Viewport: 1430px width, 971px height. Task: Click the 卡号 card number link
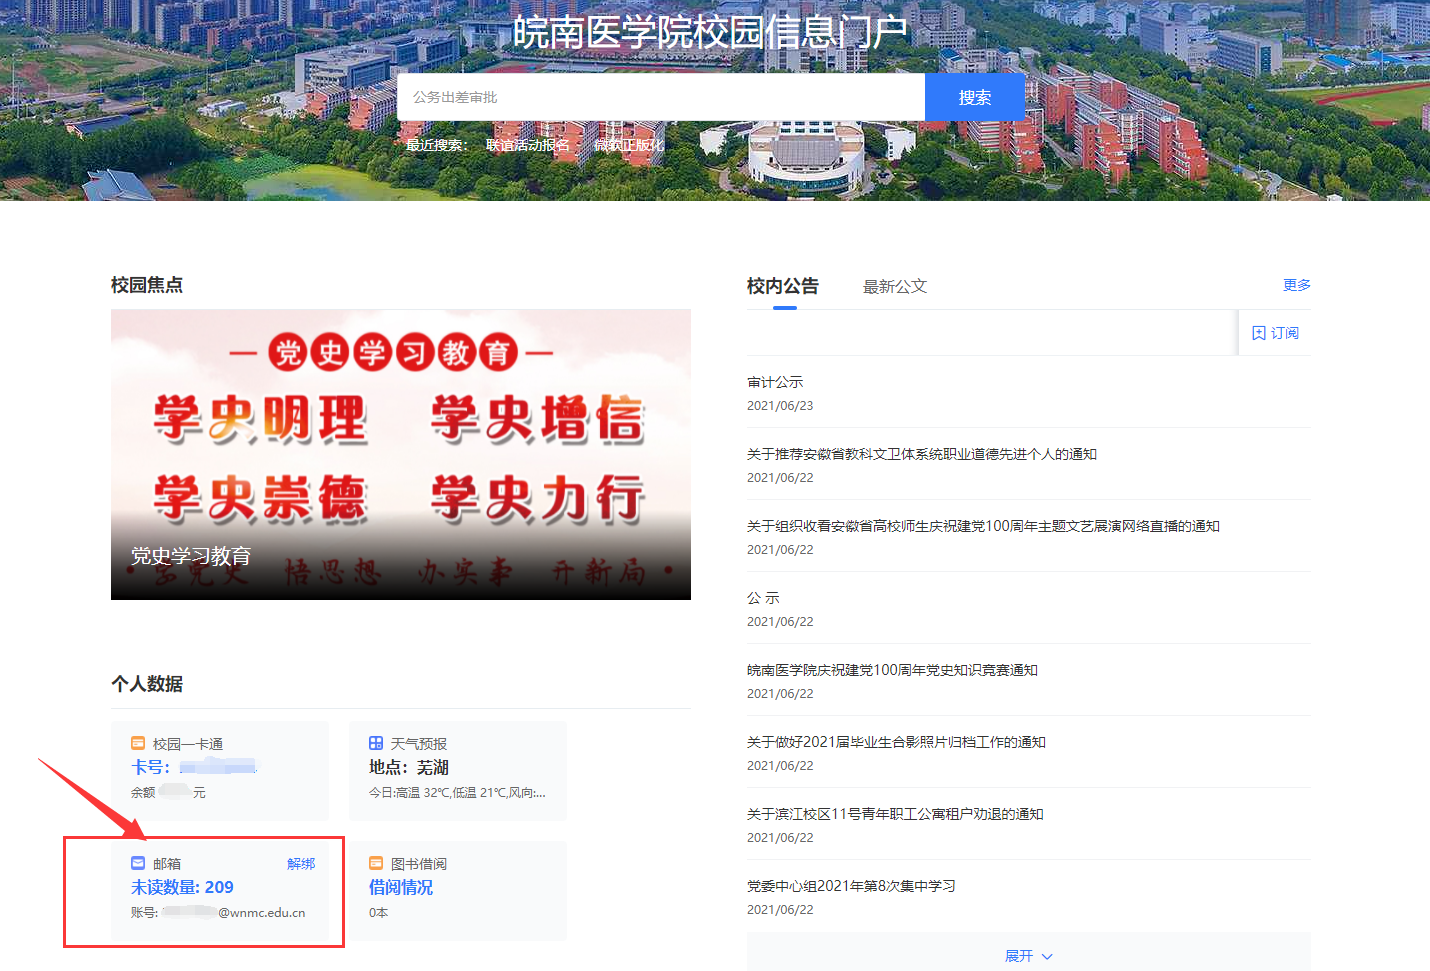194,767
